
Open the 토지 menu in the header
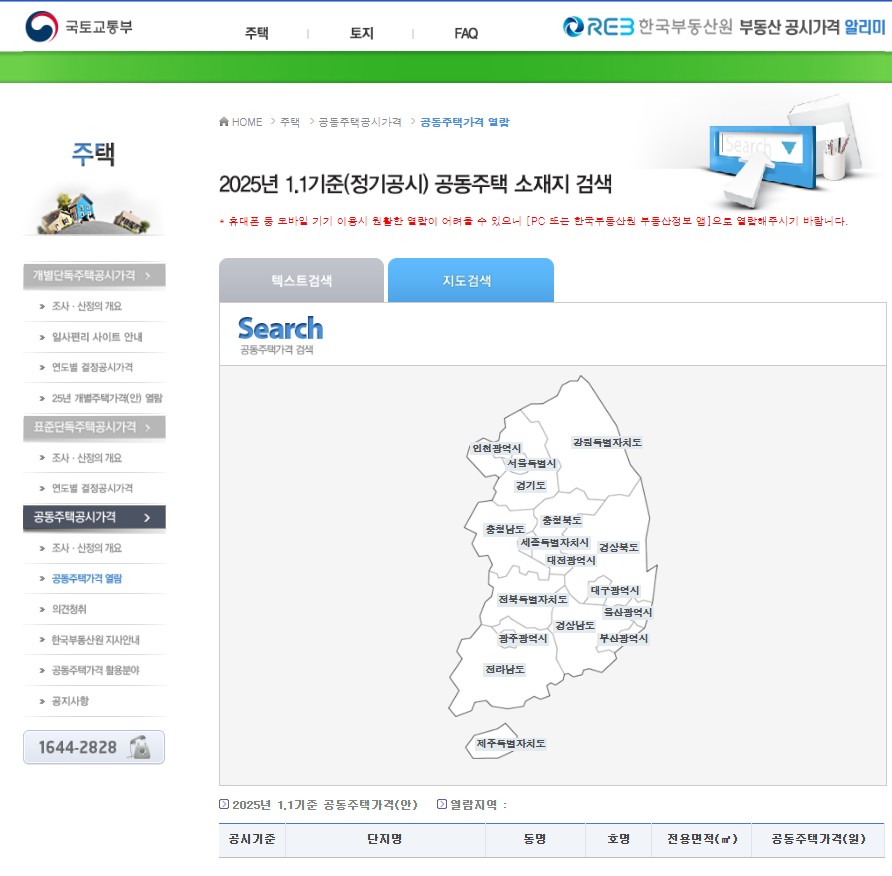[360, 33]
